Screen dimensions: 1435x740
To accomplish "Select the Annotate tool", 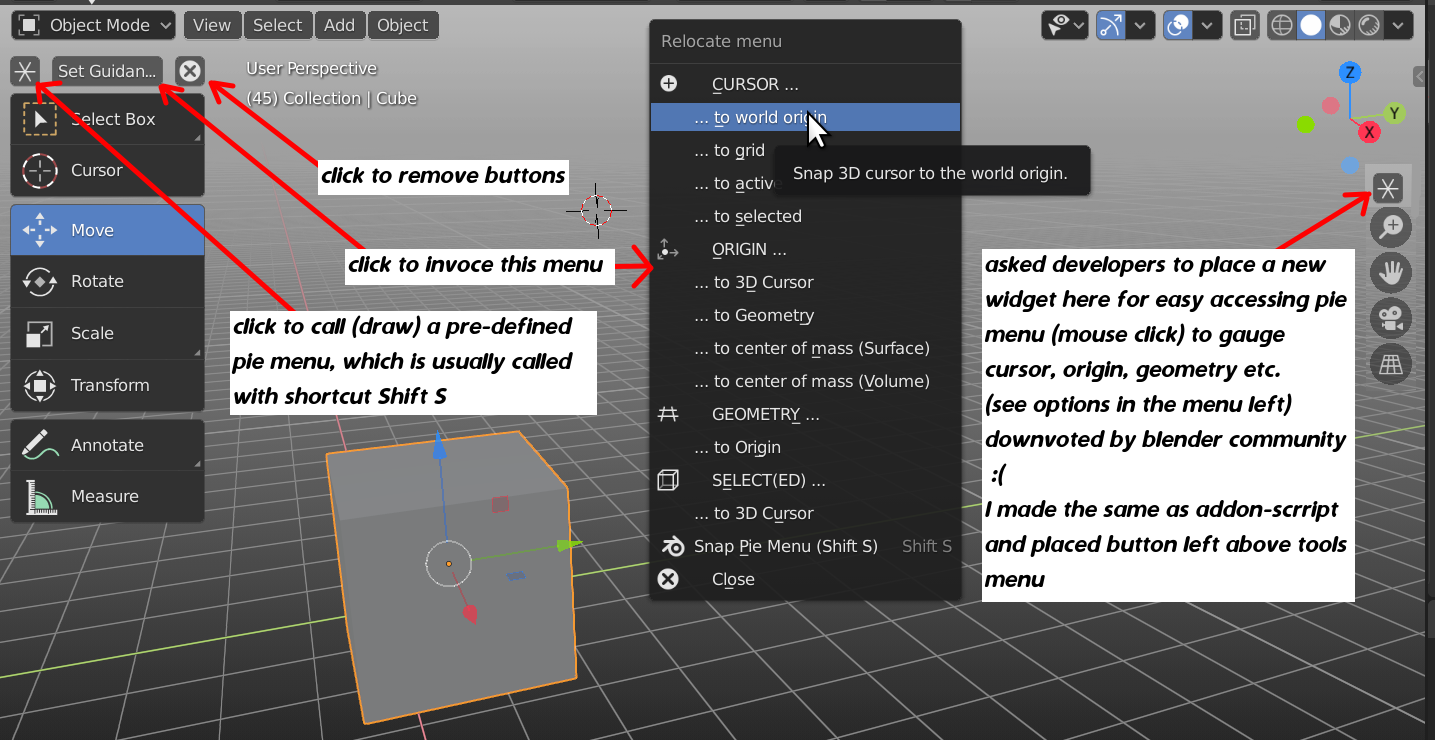I will point(107,445).
